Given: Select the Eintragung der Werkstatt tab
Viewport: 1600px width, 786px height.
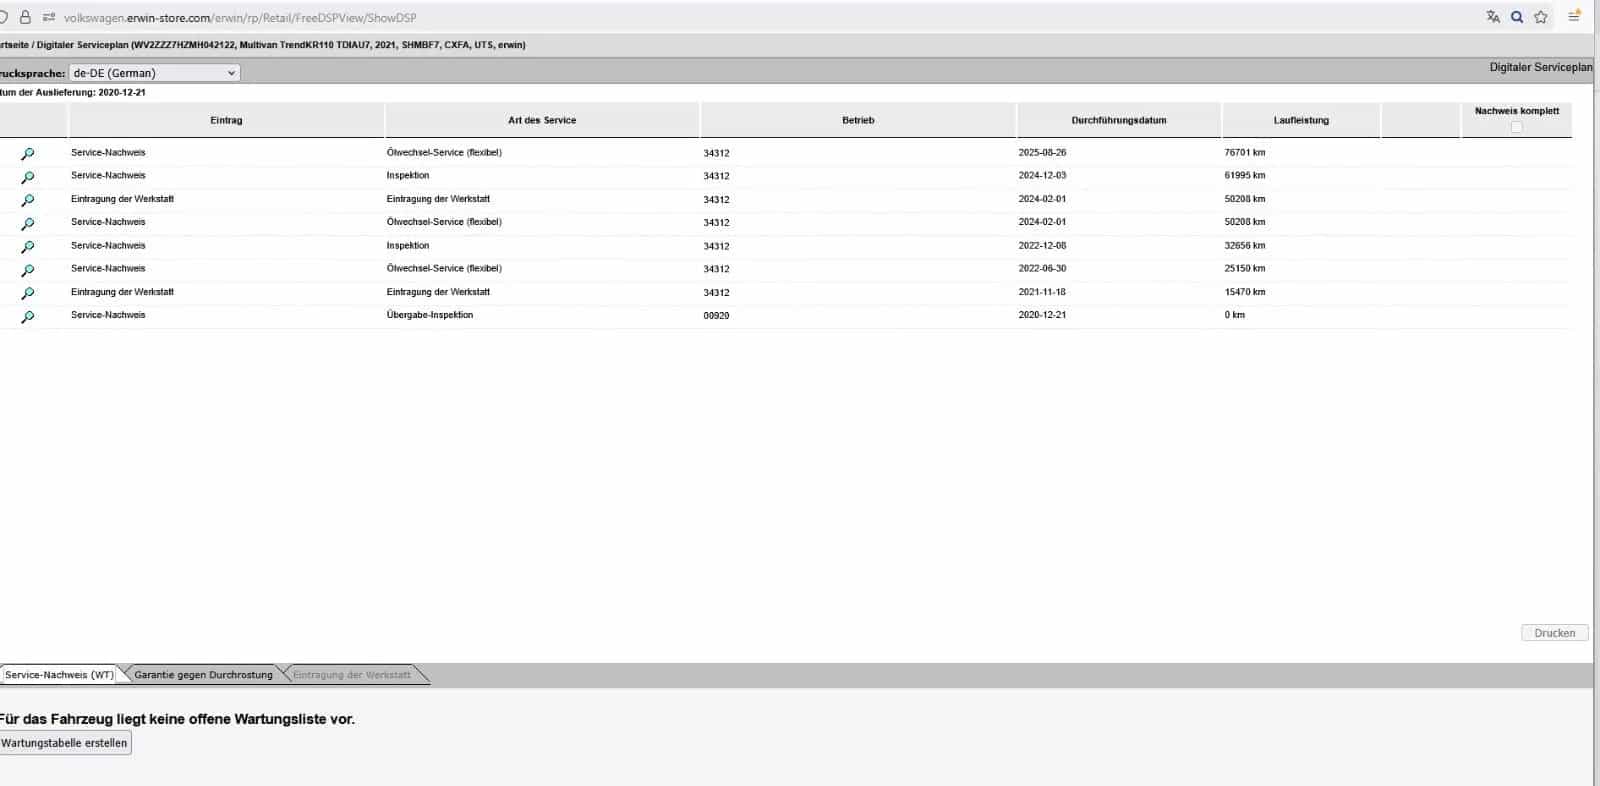Looking at the screenshot, I should coord(352,675).
